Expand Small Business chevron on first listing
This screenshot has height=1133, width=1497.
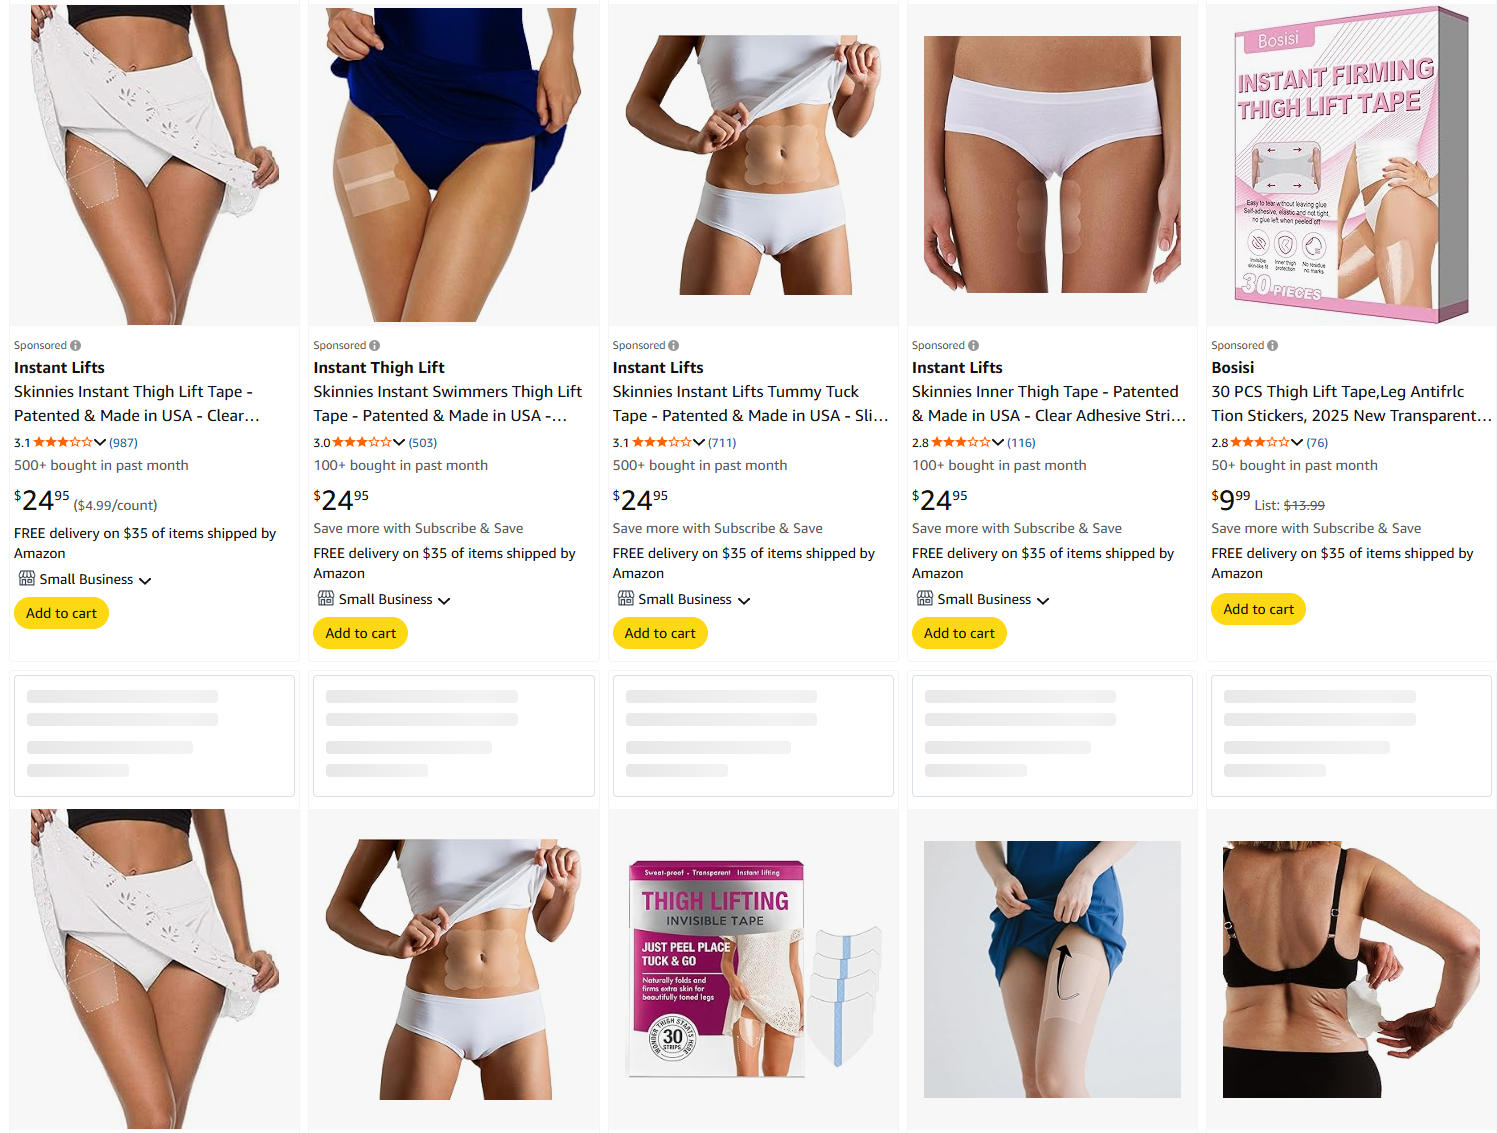pyautogui.click(x=145, y=580)
